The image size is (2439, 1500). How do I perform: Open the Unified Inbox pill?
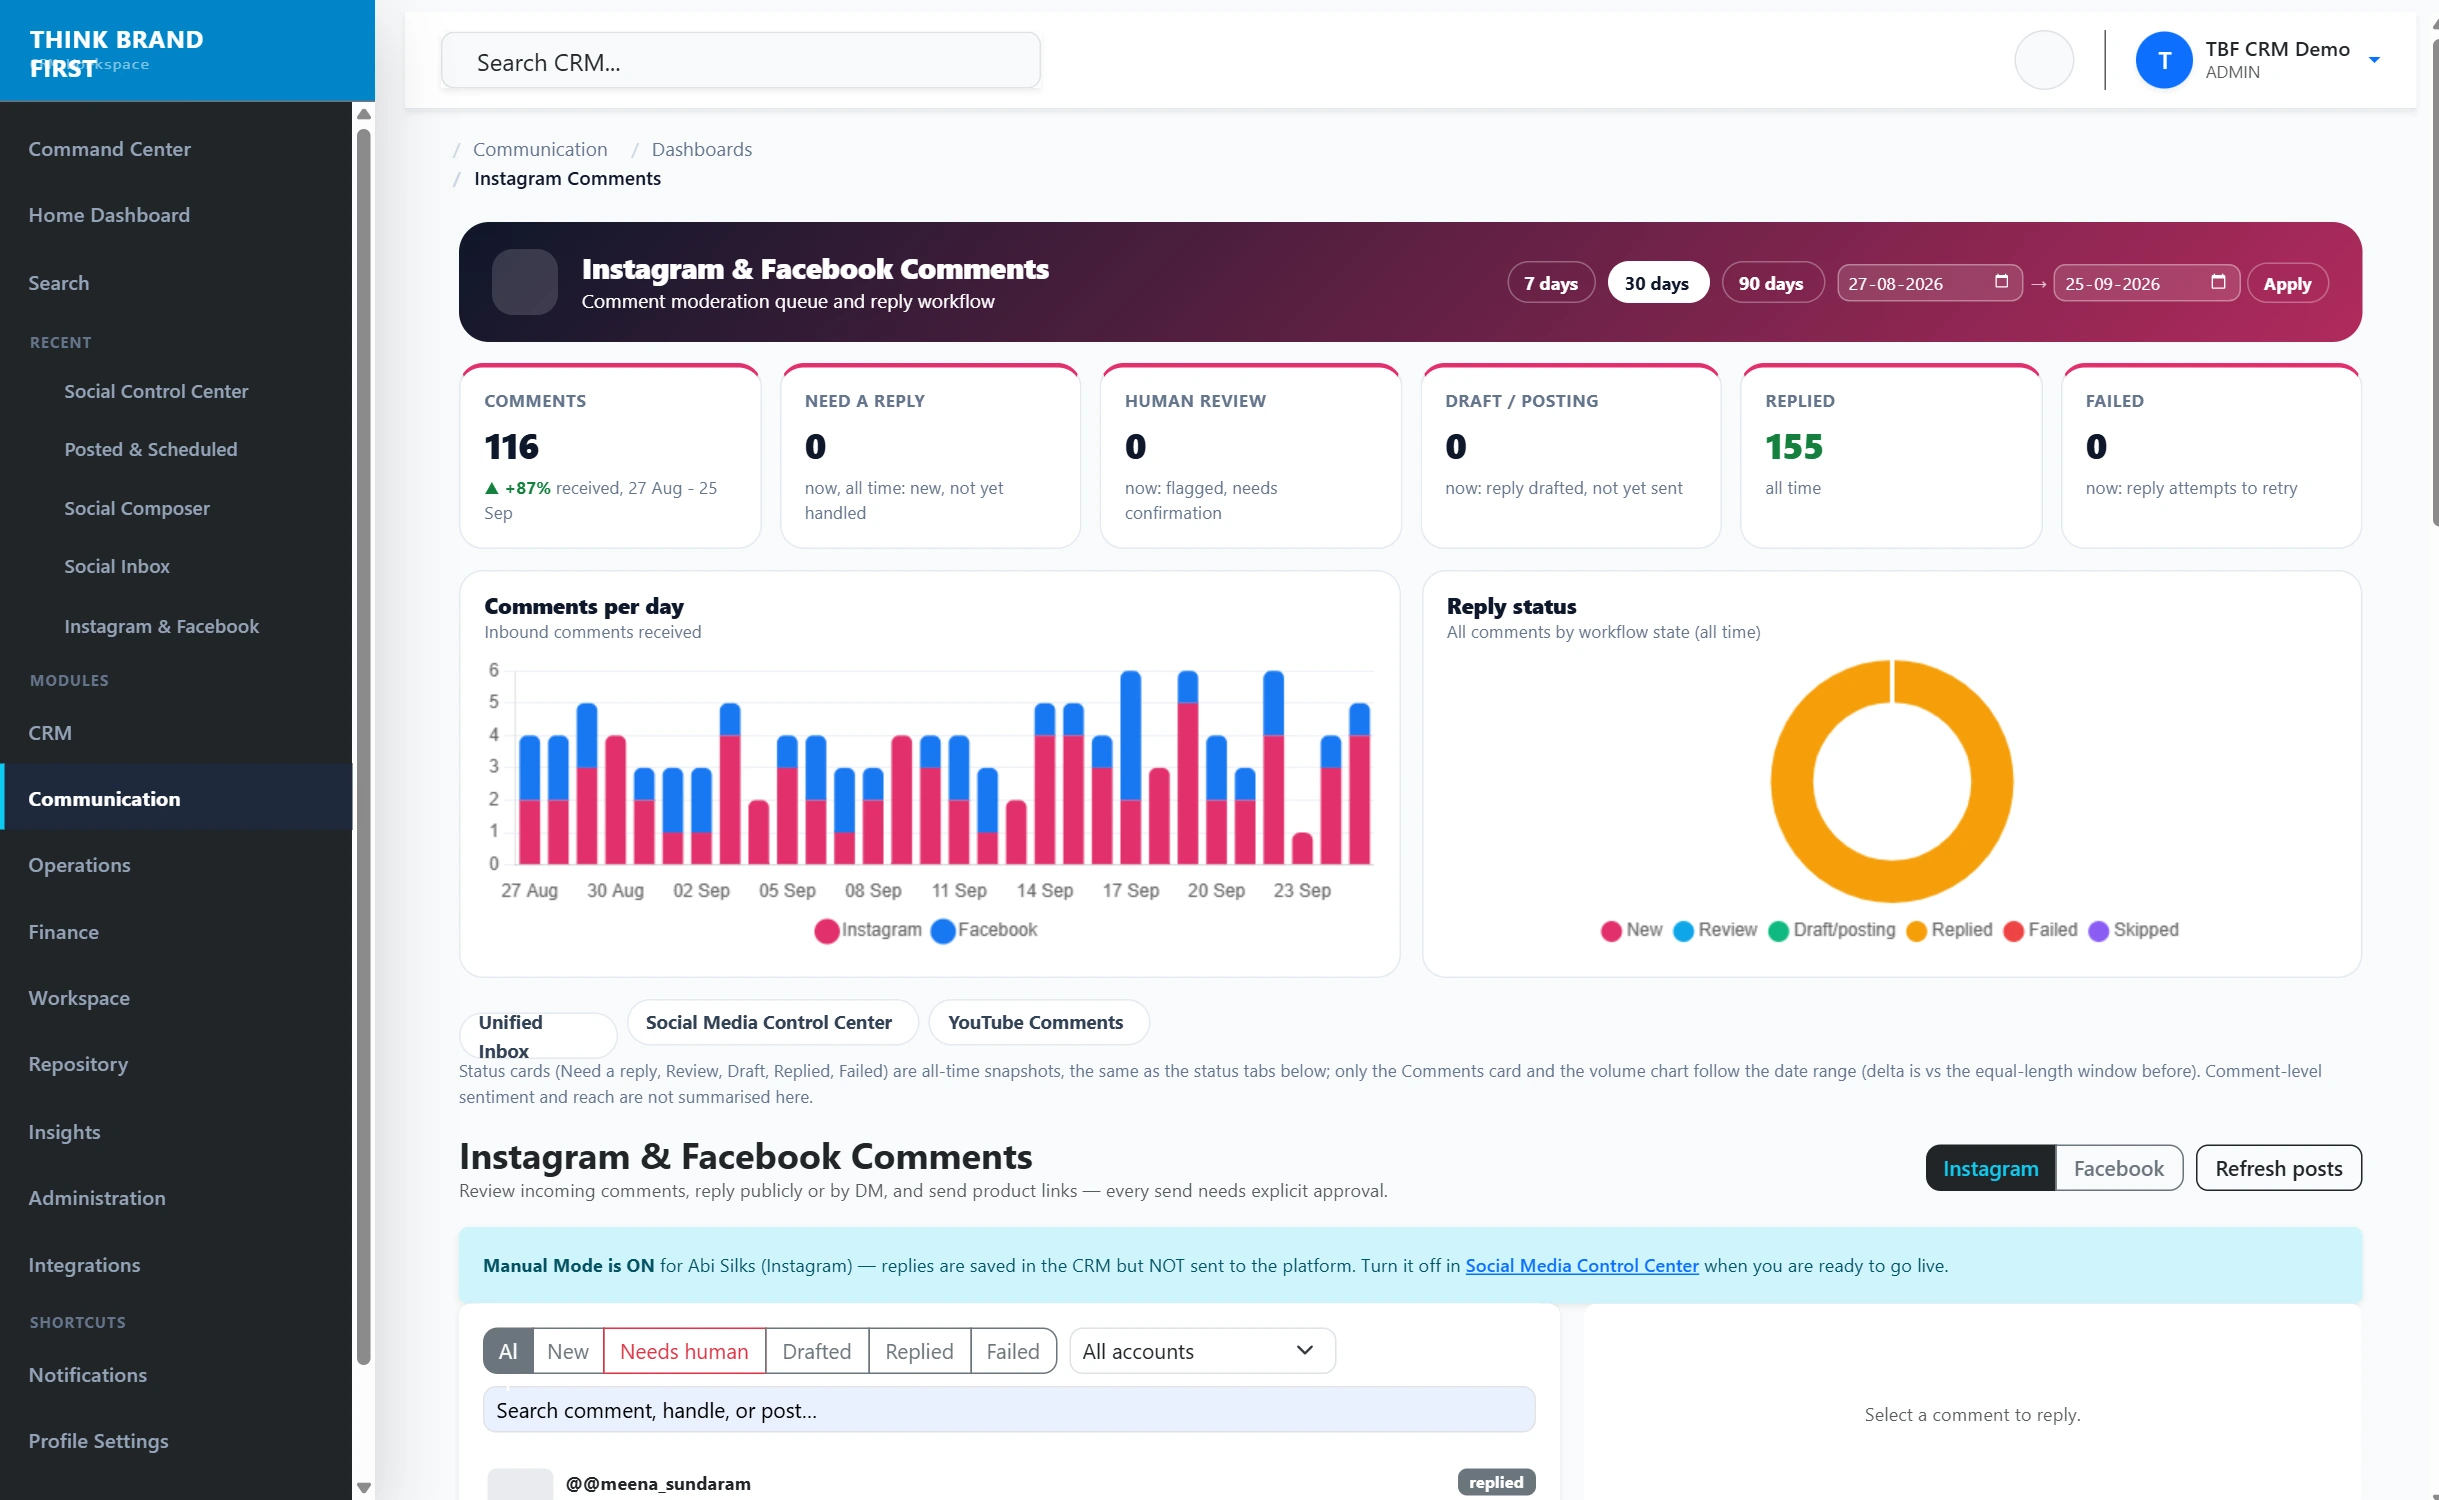point(538,1035)
